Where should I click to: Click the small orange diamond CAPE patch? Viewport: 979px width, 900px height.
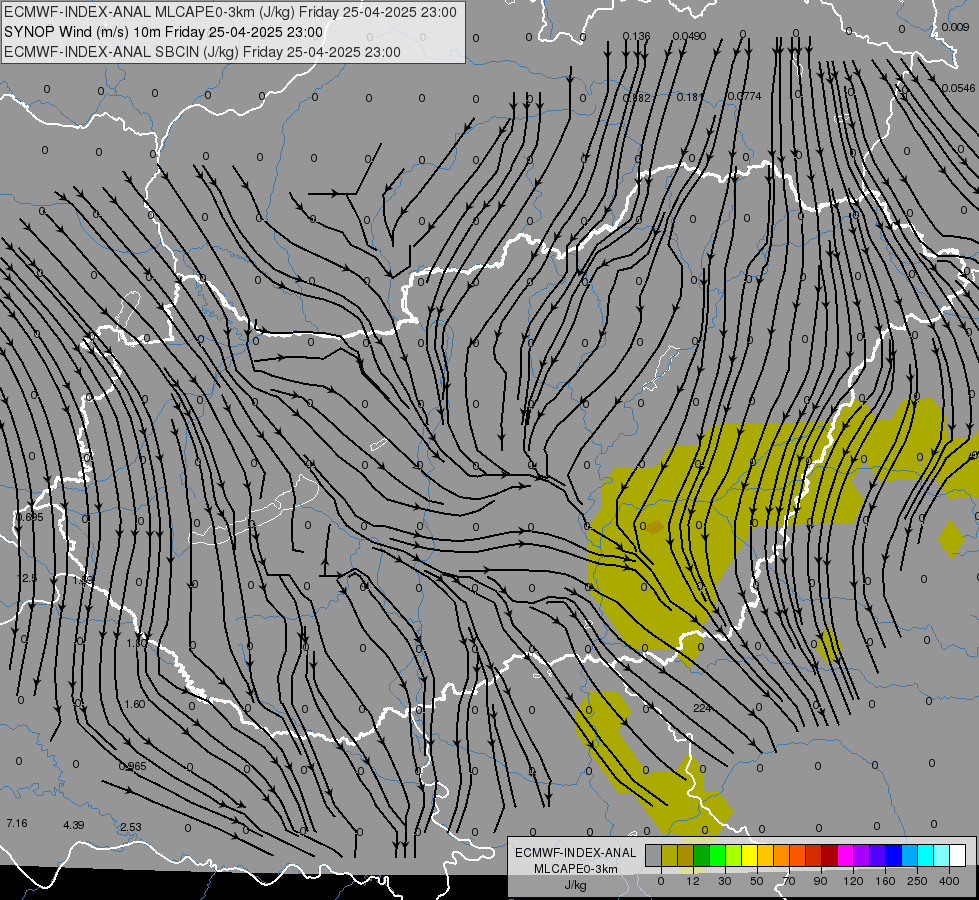coord(654,527)
